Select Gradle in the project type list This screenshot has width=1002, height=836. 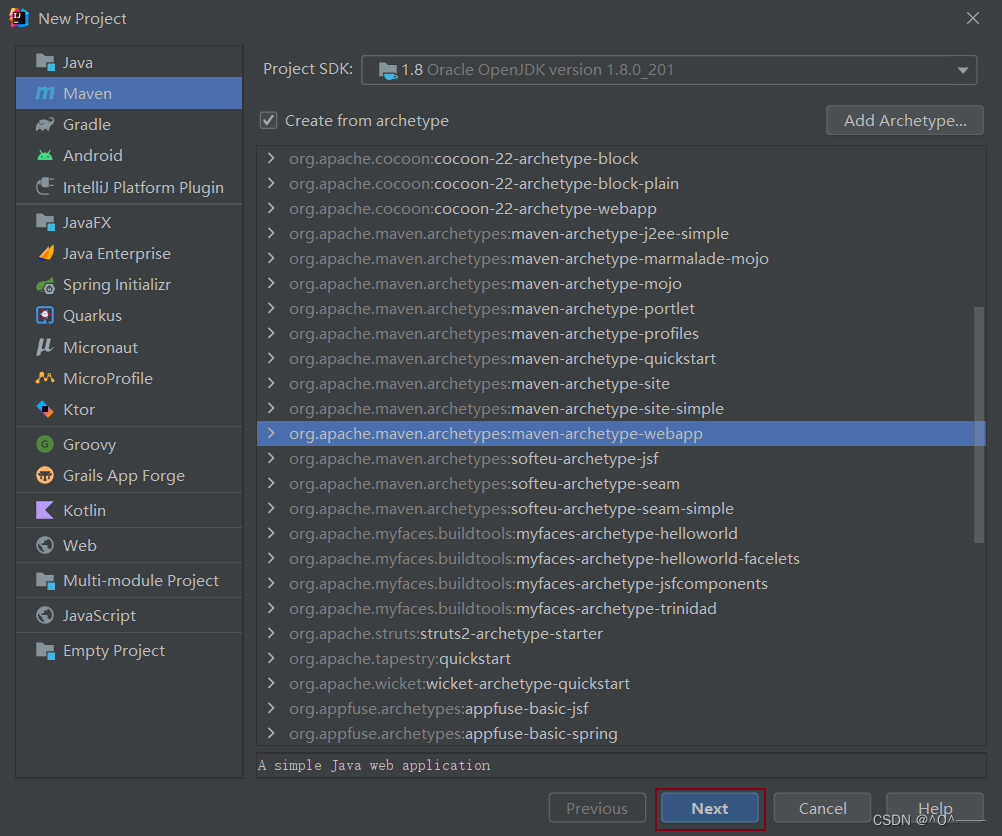click(129, 125)
